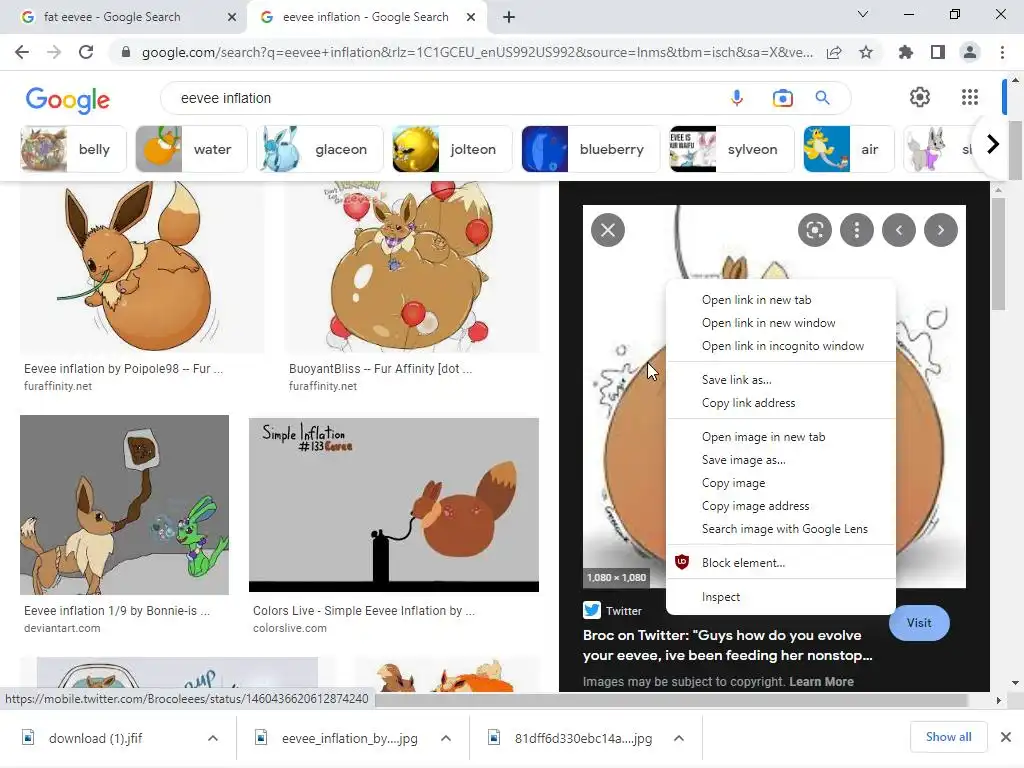The image size is (1024, 768).
Task: Open the Extensions puzzle icon
Action: tap(905, 52)
